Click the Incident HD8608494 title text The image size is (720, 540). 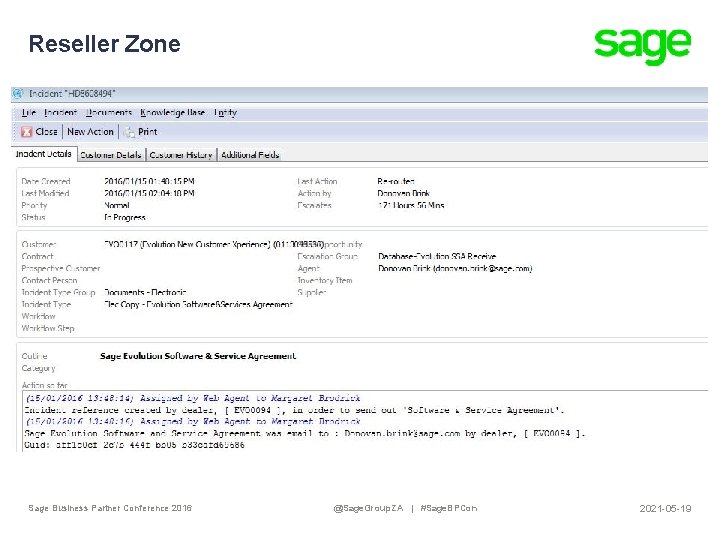(x=72, y=94)
